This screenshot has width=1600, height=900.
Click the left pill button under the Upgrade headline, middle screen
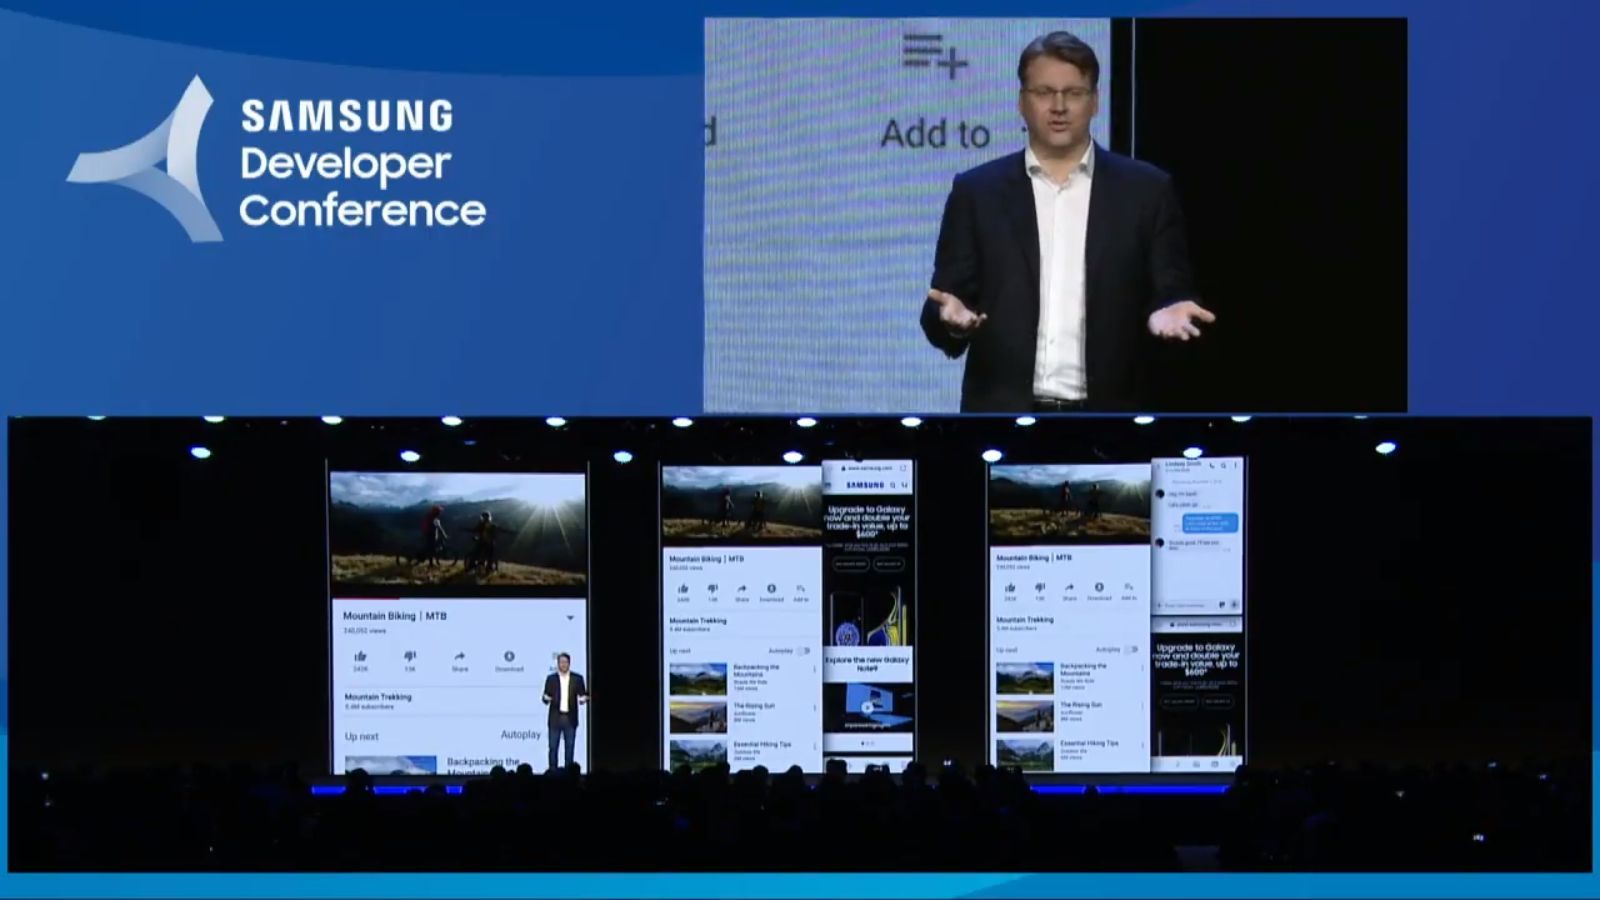pos(851,564)
